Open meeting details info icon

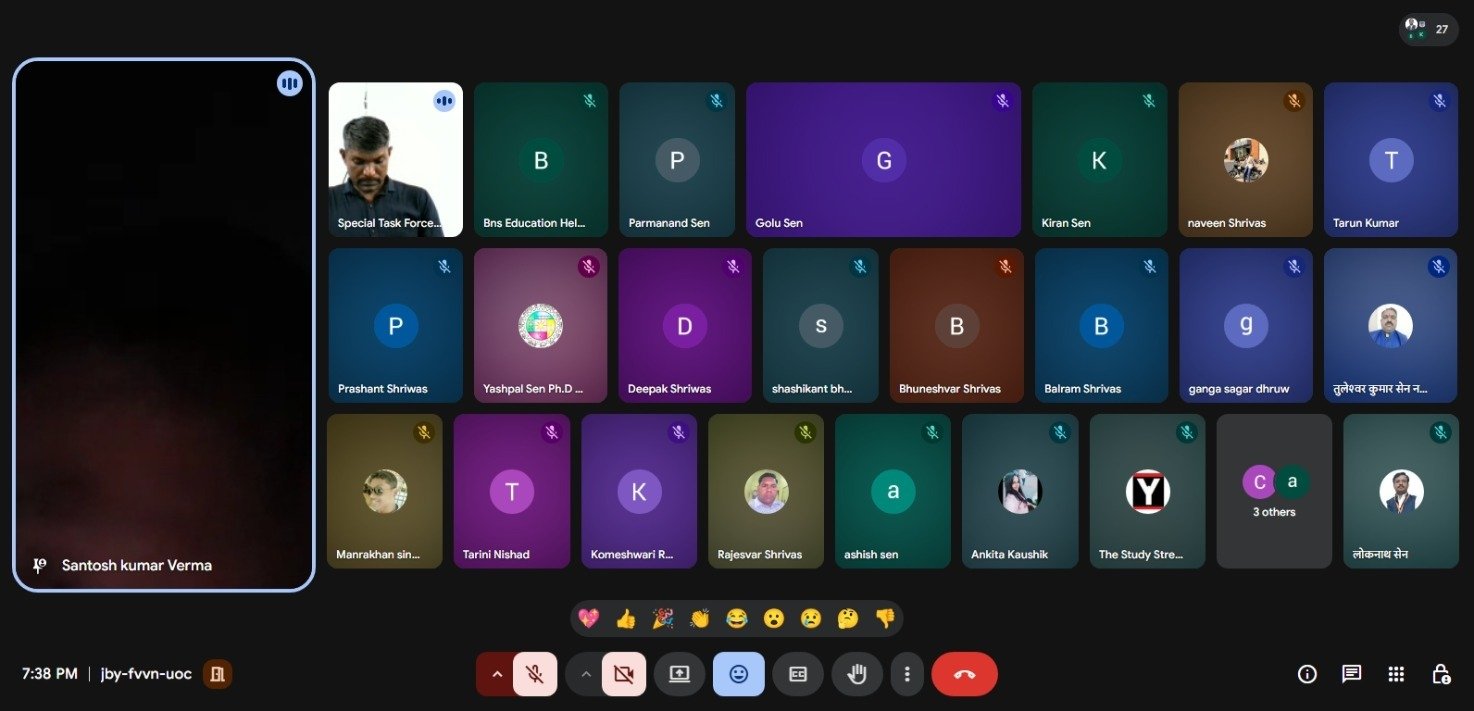[1307, 674]
